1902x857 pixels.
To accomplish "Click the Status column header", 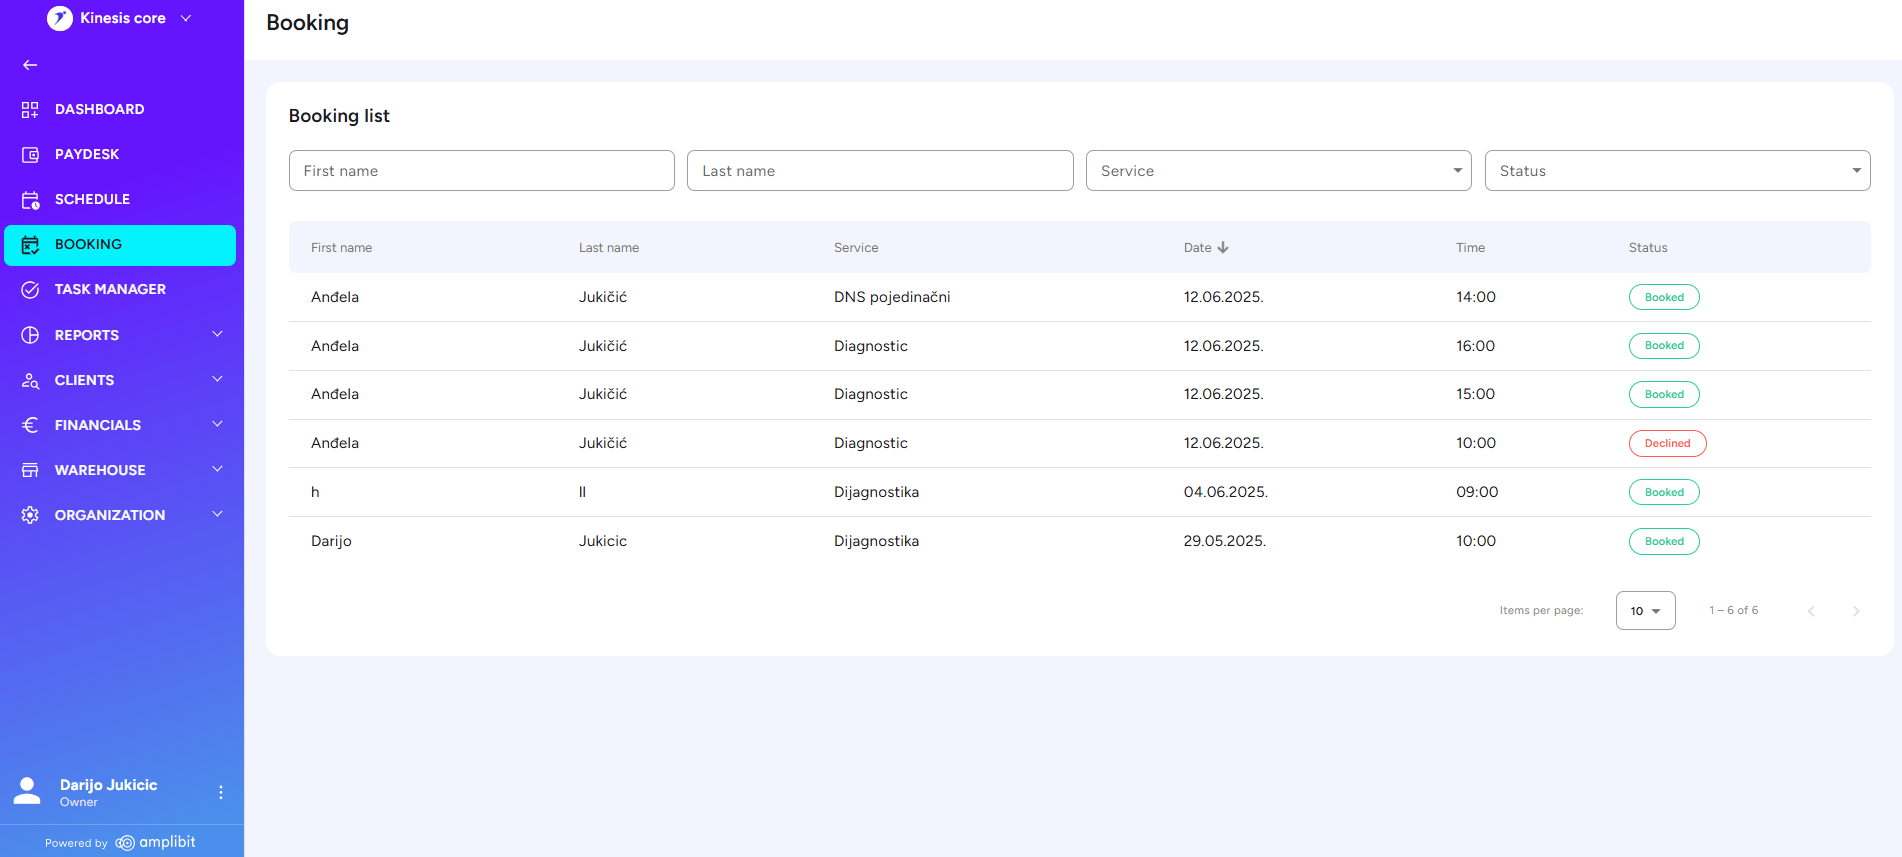I will click(1648, 248).
